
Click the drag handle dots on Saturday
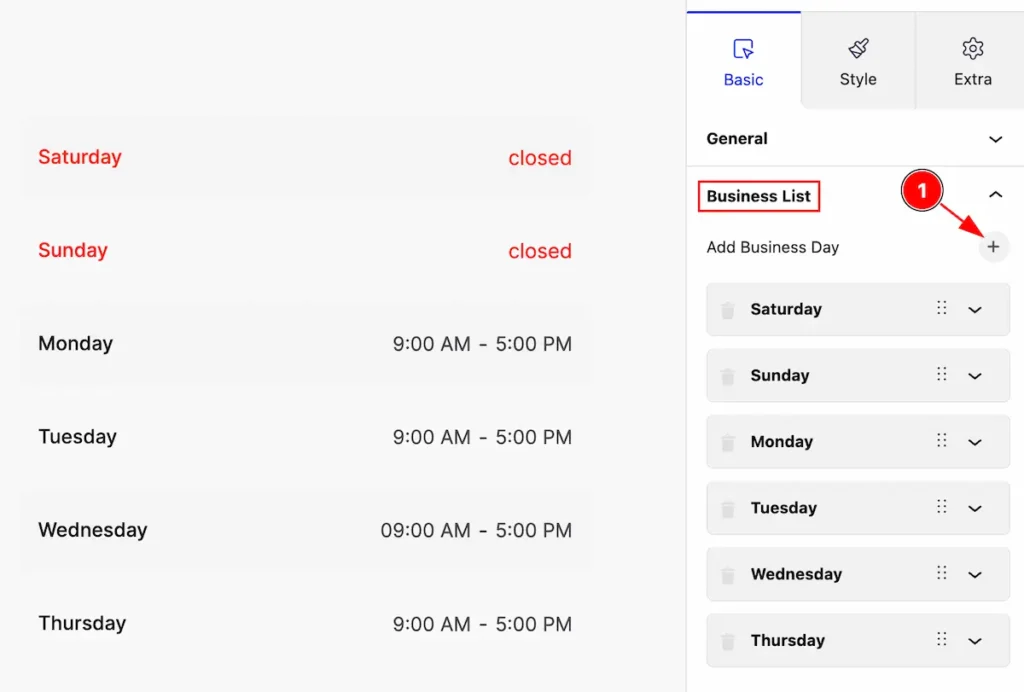pos(941,308)
